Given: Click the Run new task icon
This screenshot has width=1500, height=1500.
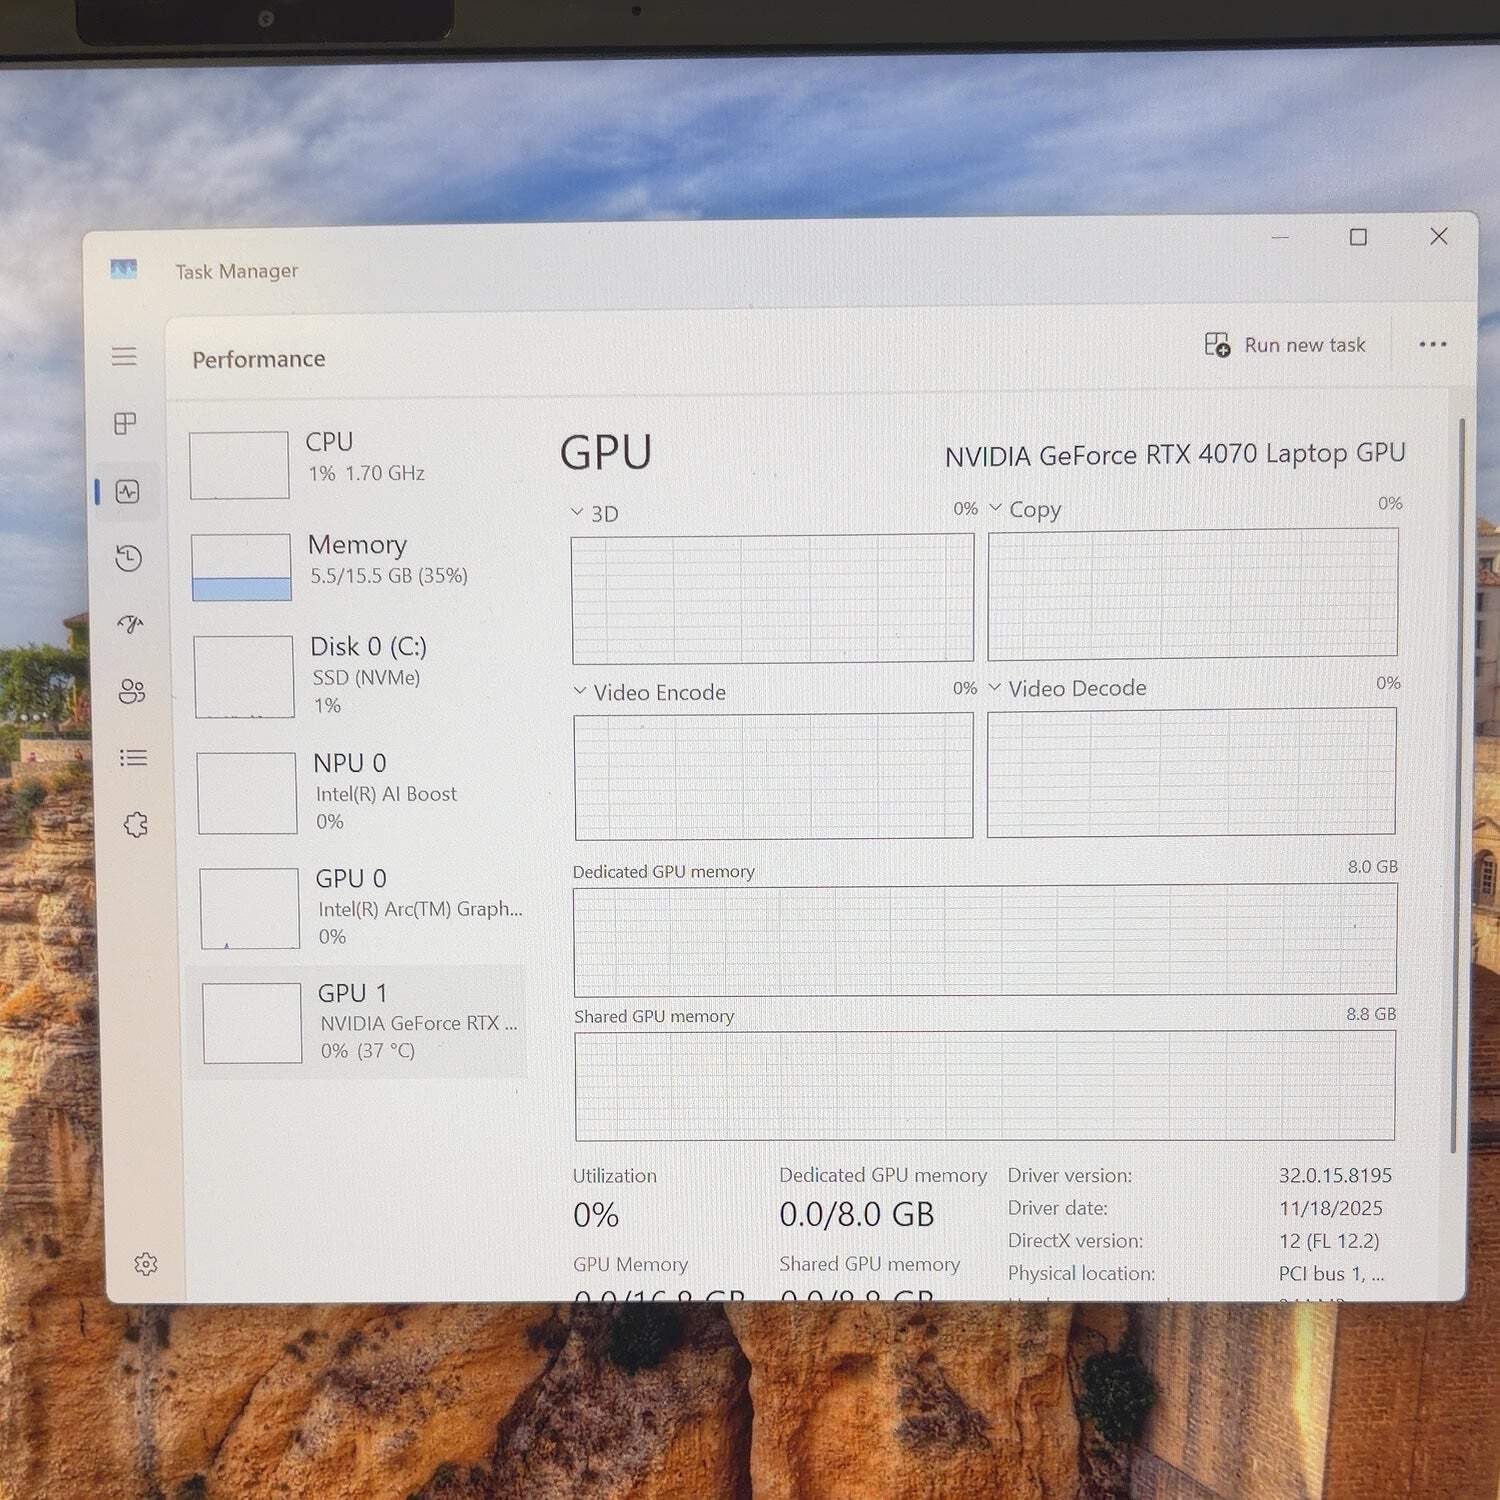Looking at the screenshot, I should (1217, 345).
